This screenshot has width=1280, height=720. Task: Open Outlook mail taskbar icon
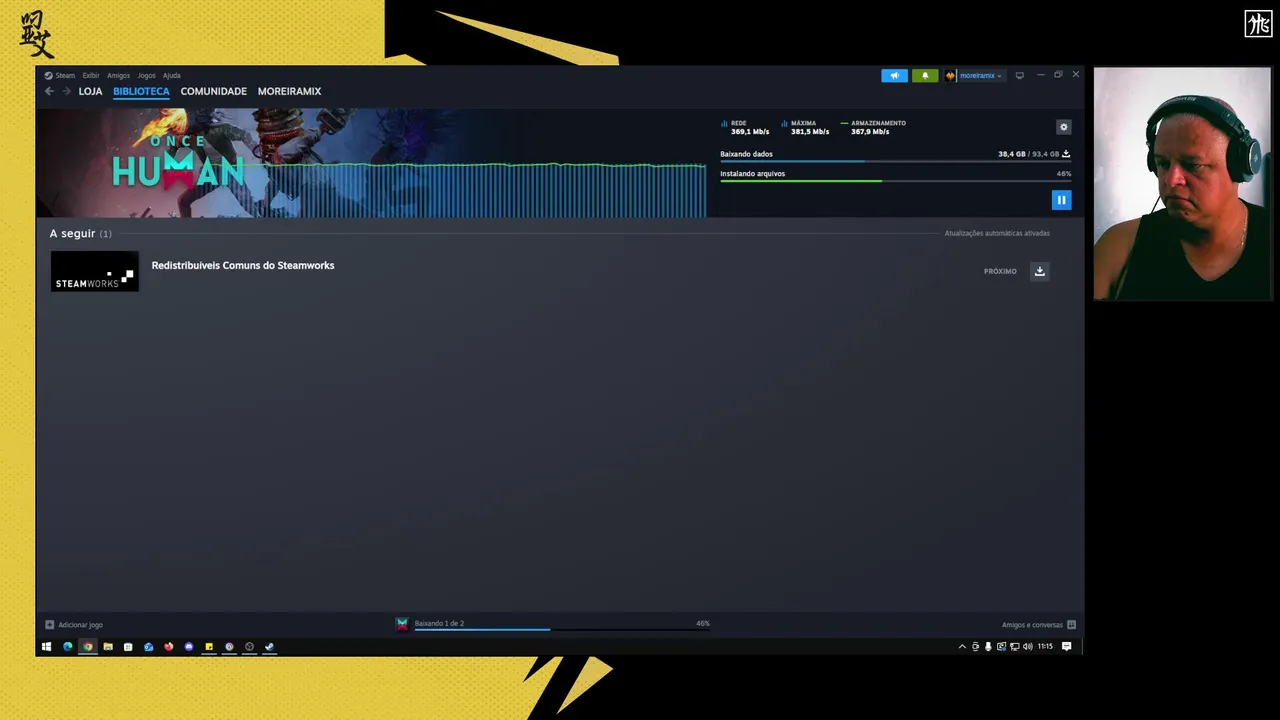[x=148, y=647]
